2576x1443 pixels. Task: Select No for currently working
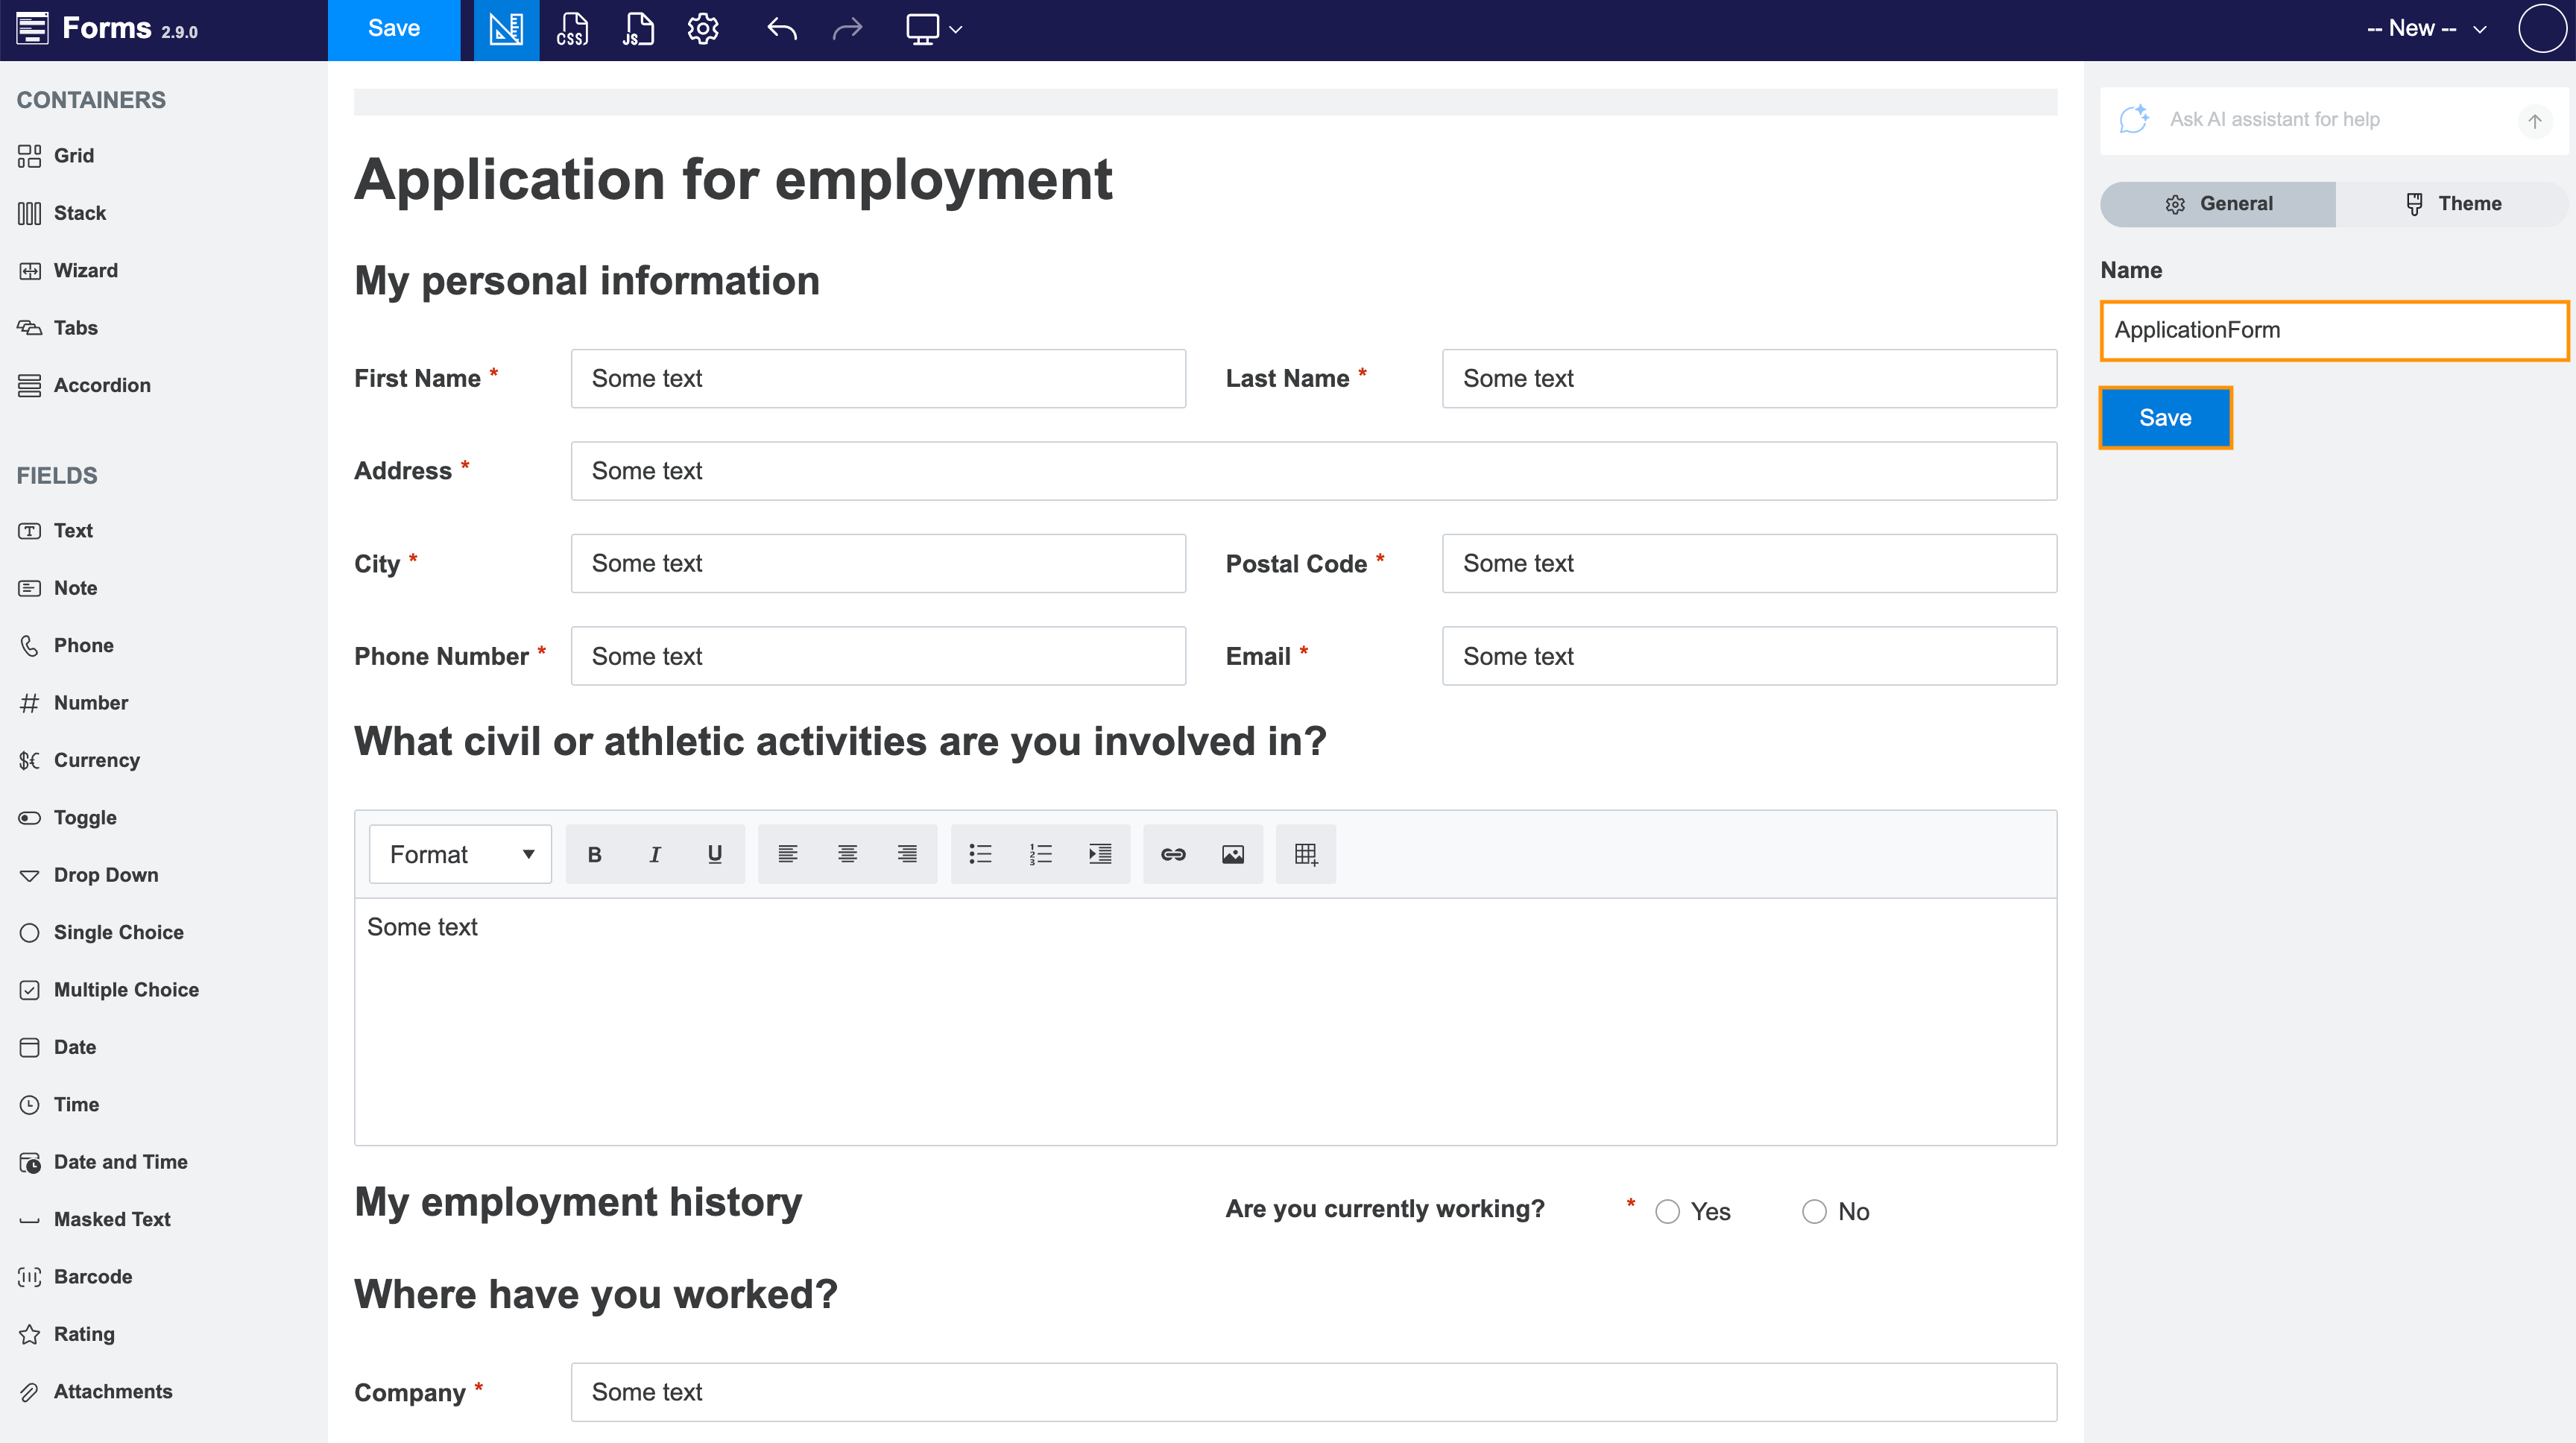[x=1814, y=1212]
